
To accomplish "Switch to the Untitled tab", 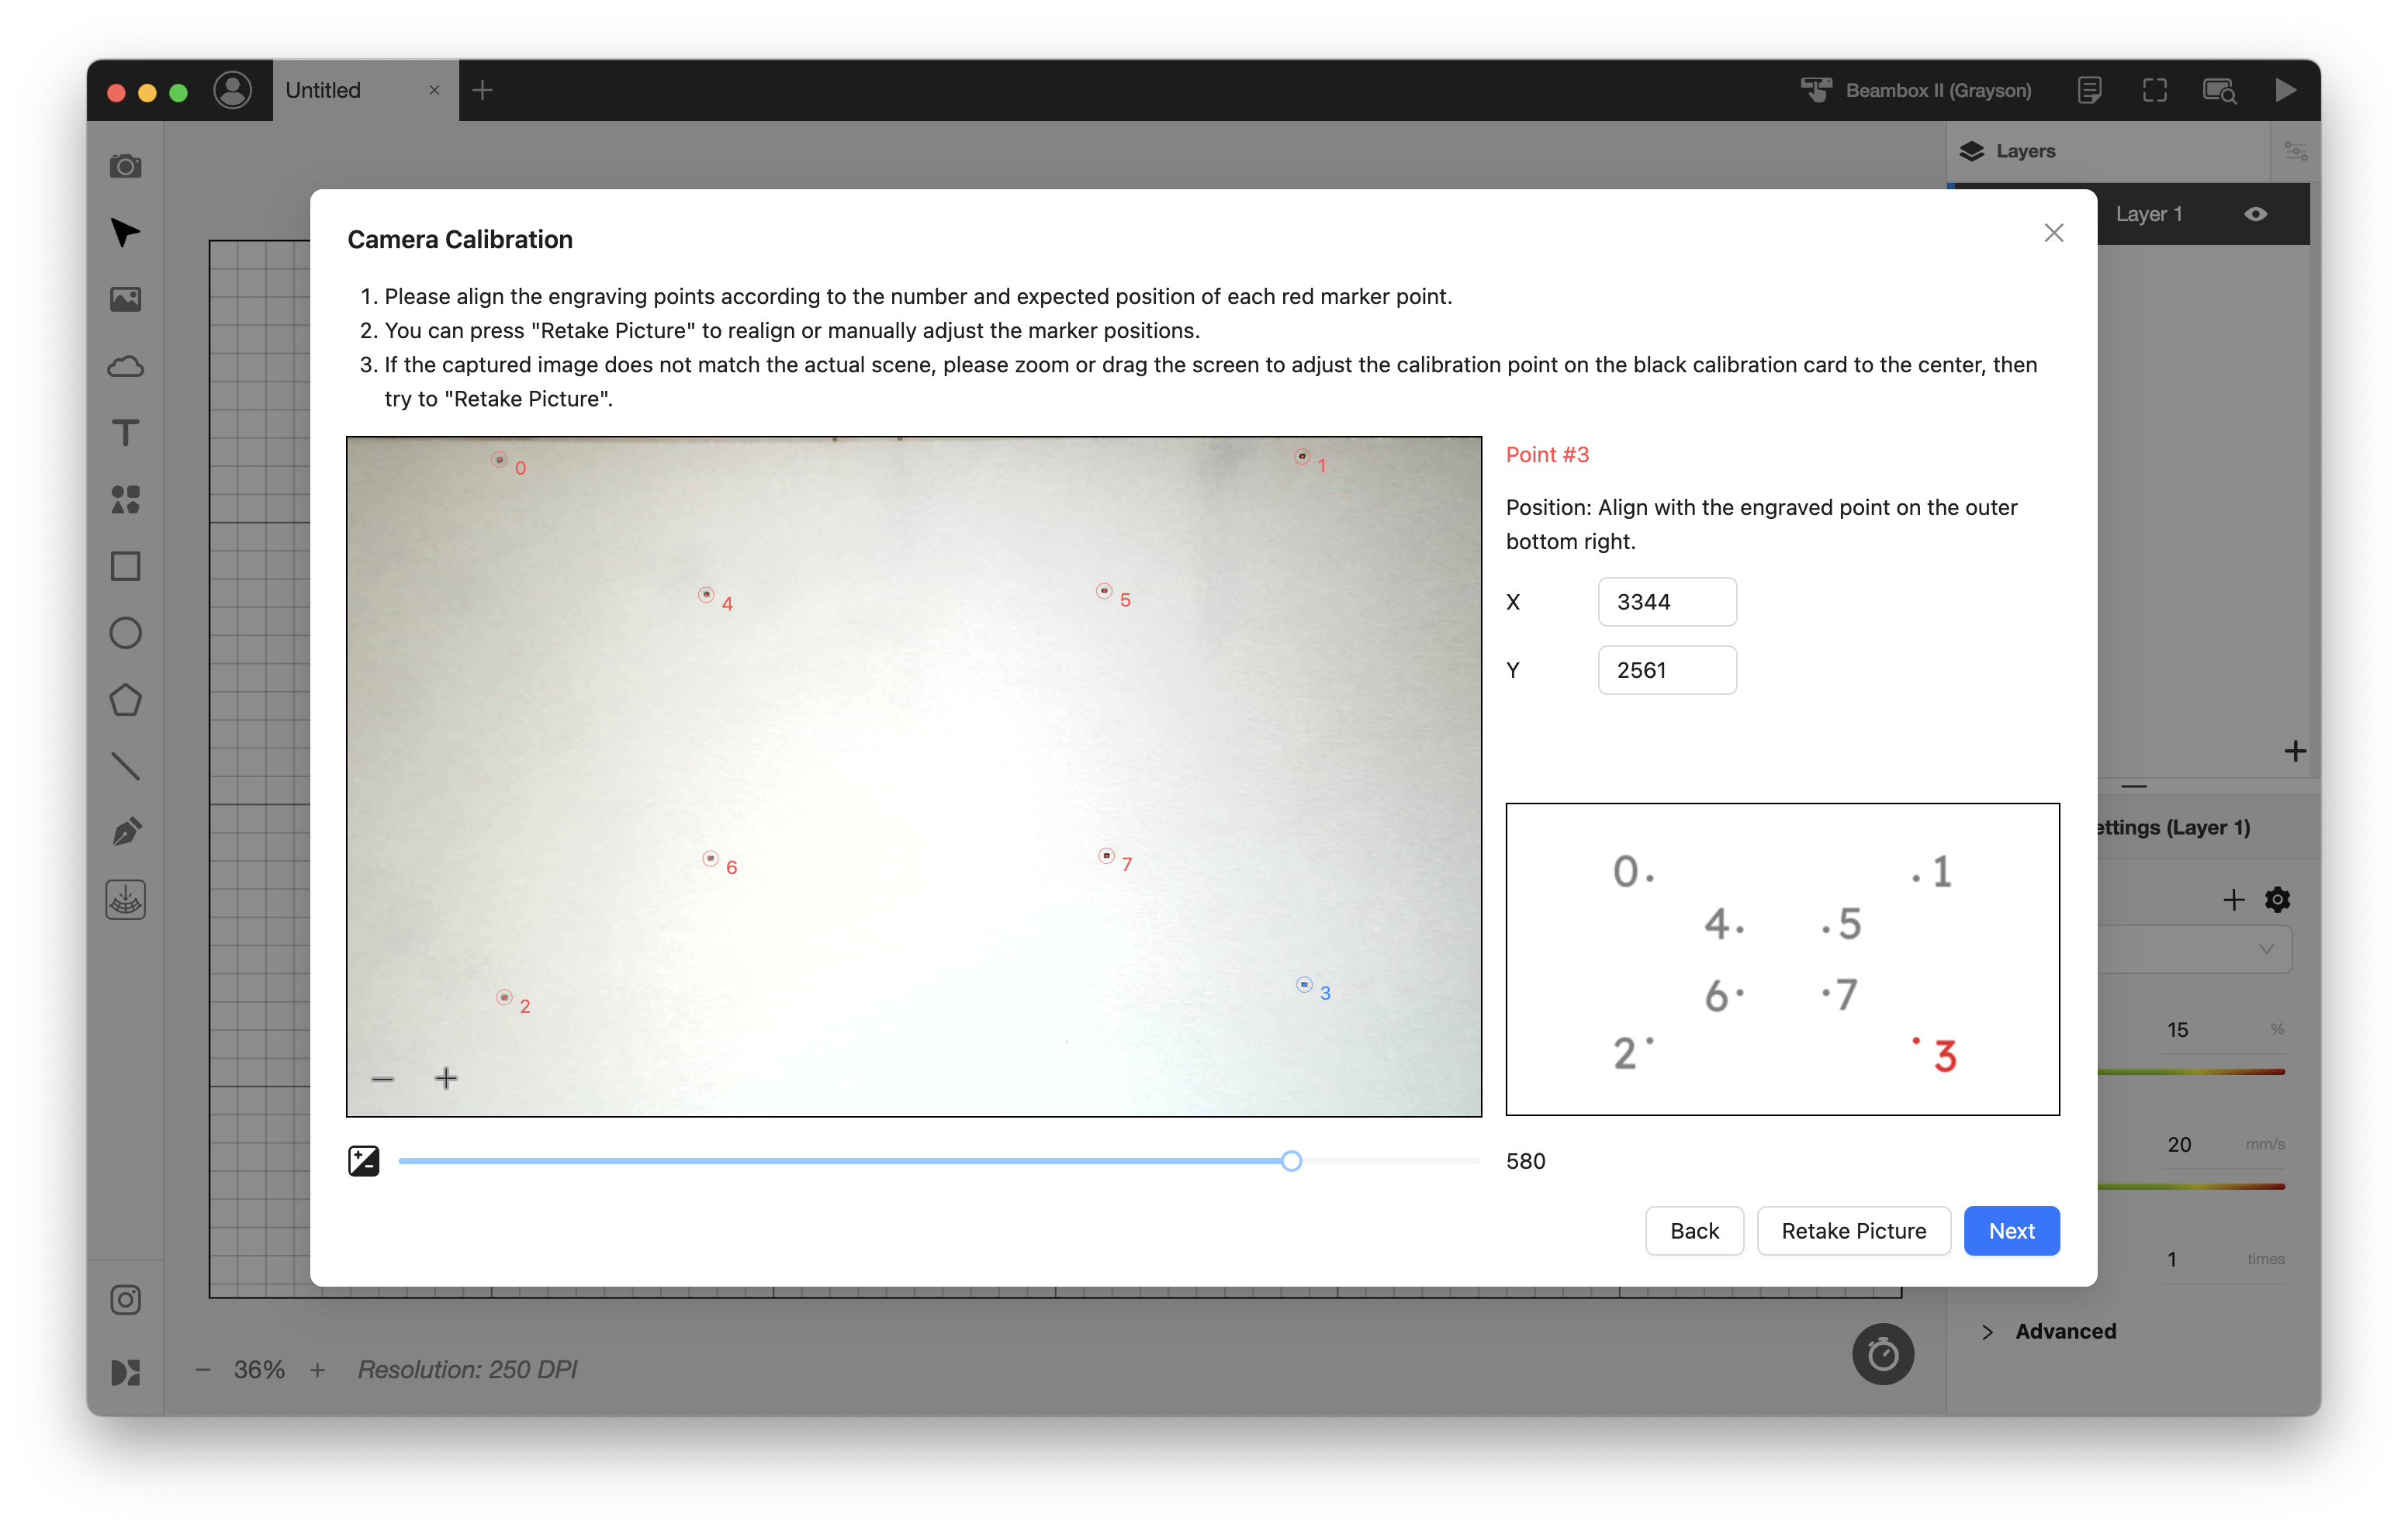I will point(323,90).
